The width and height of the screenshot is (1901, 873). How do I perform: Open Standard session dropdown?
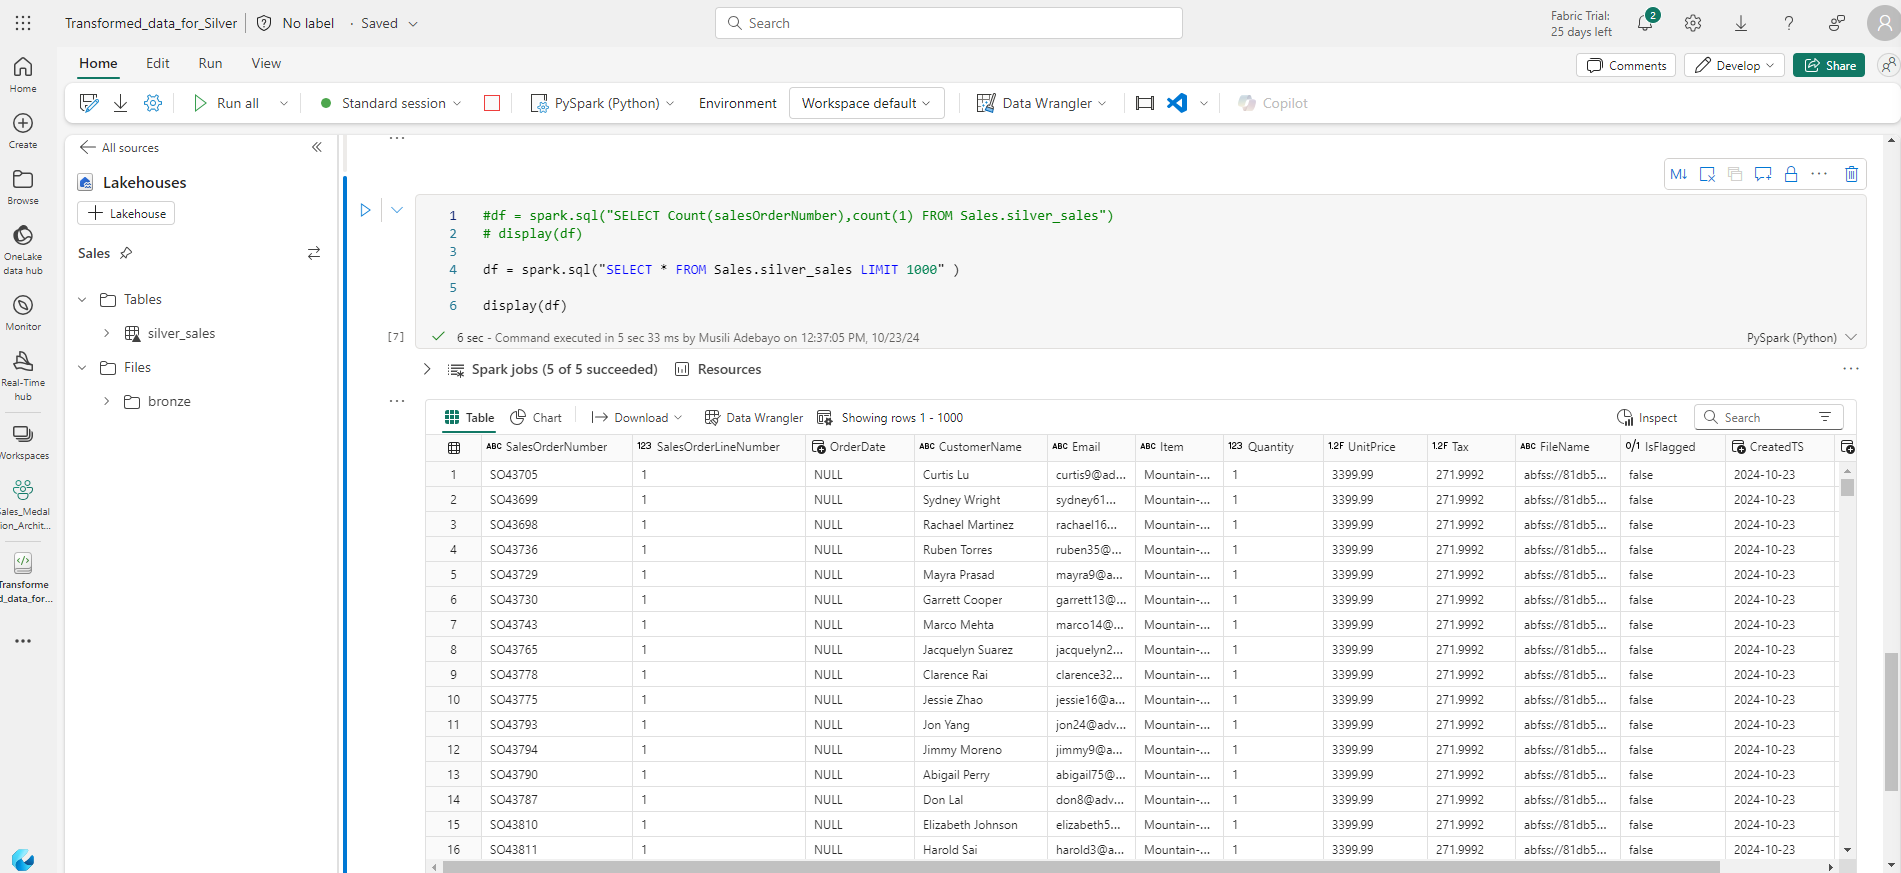[x=390, y=103]
